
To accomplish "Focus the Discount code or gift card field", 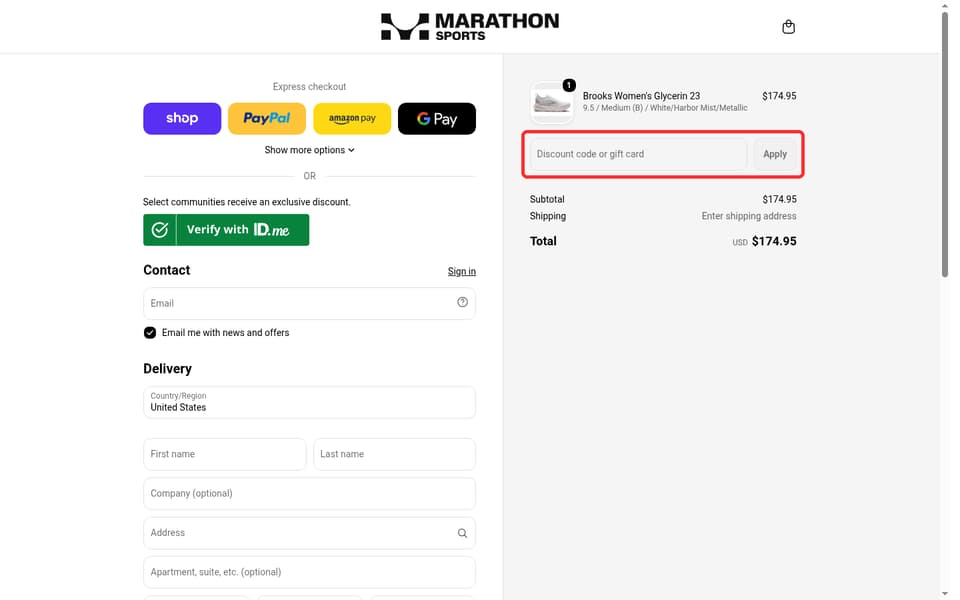I will point(638,154).
